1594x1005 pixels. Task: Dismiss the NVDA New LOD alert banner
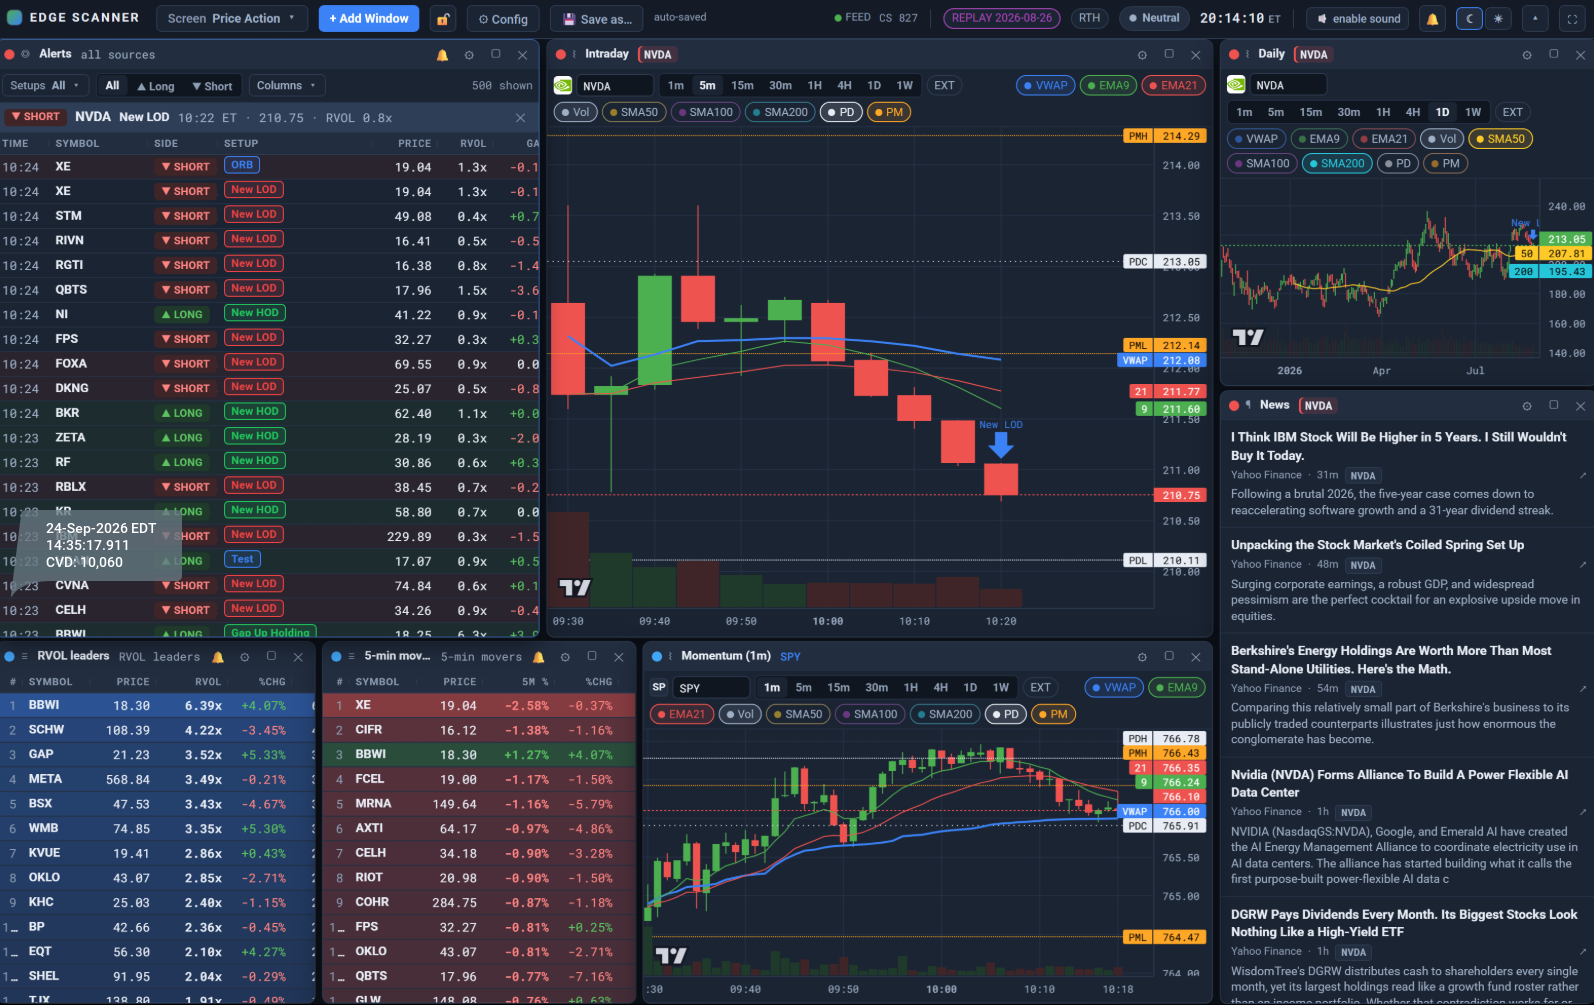520,118
